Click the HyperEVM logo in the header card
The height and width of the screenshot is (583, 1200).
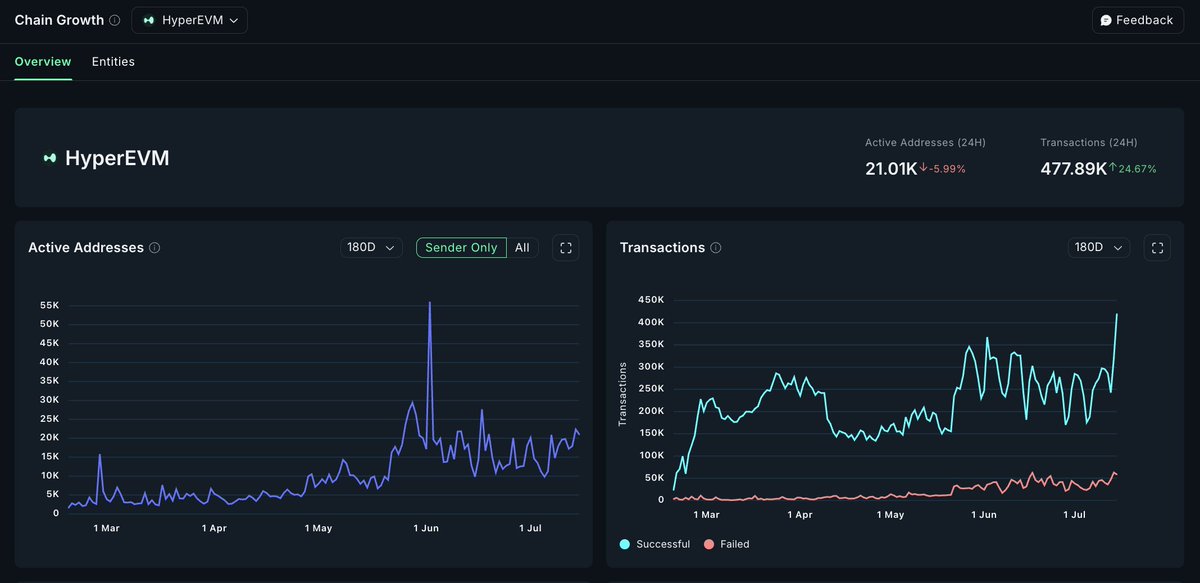coord(49,158)
